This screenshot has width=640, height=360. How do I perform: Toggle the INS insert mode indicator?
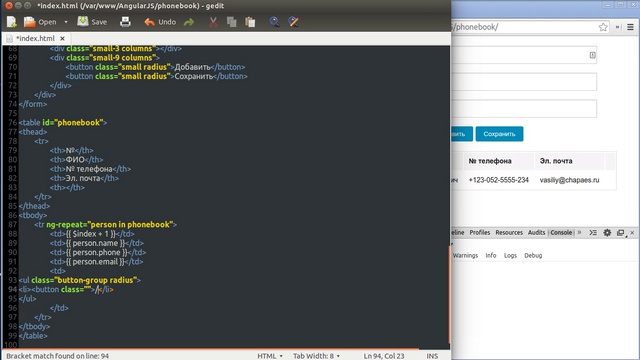[x=432, y=356]
